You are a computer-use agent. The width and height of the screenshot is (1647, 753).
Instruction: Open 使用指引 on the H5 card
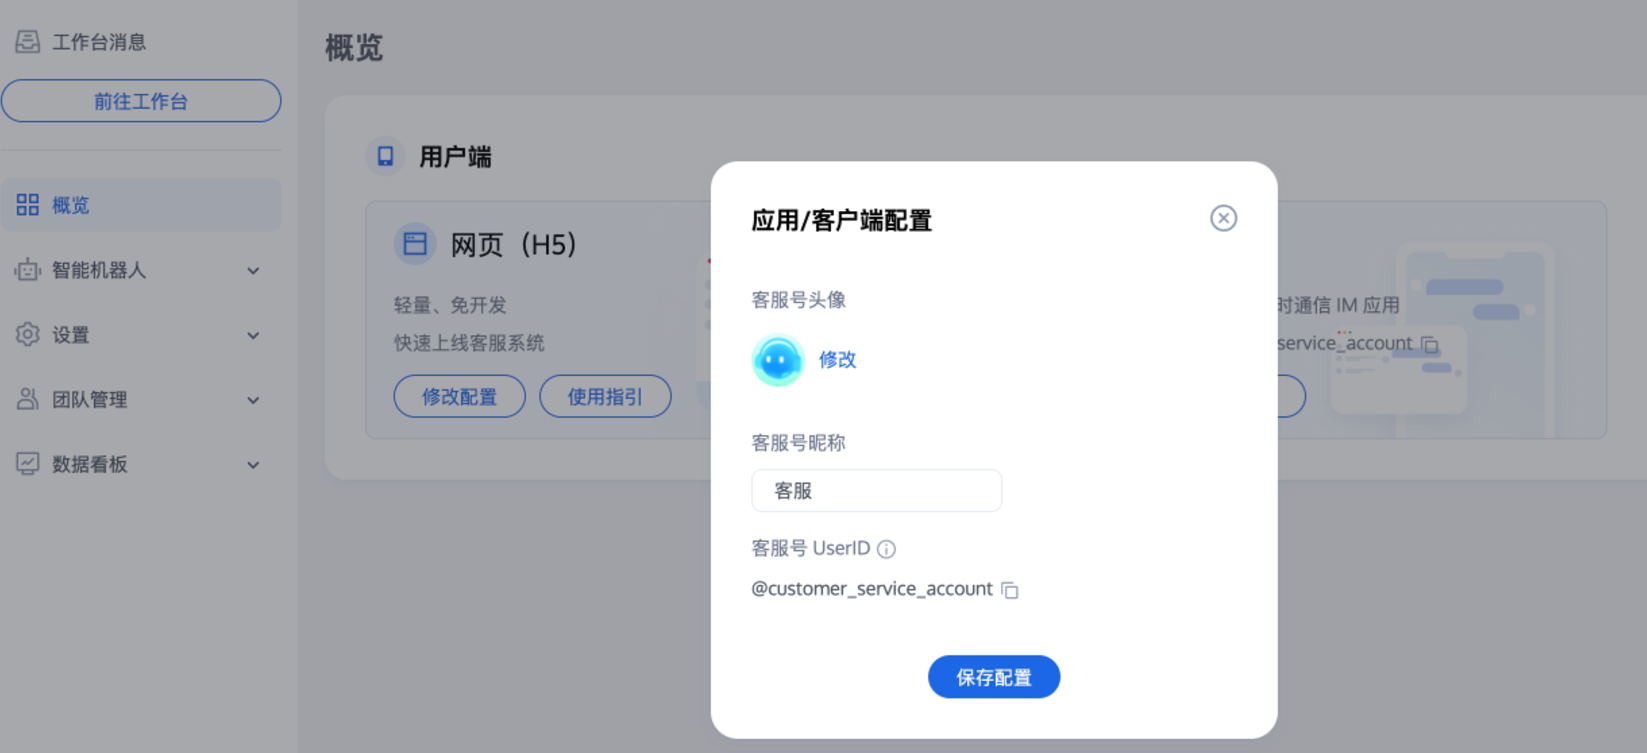click(605, 396)
